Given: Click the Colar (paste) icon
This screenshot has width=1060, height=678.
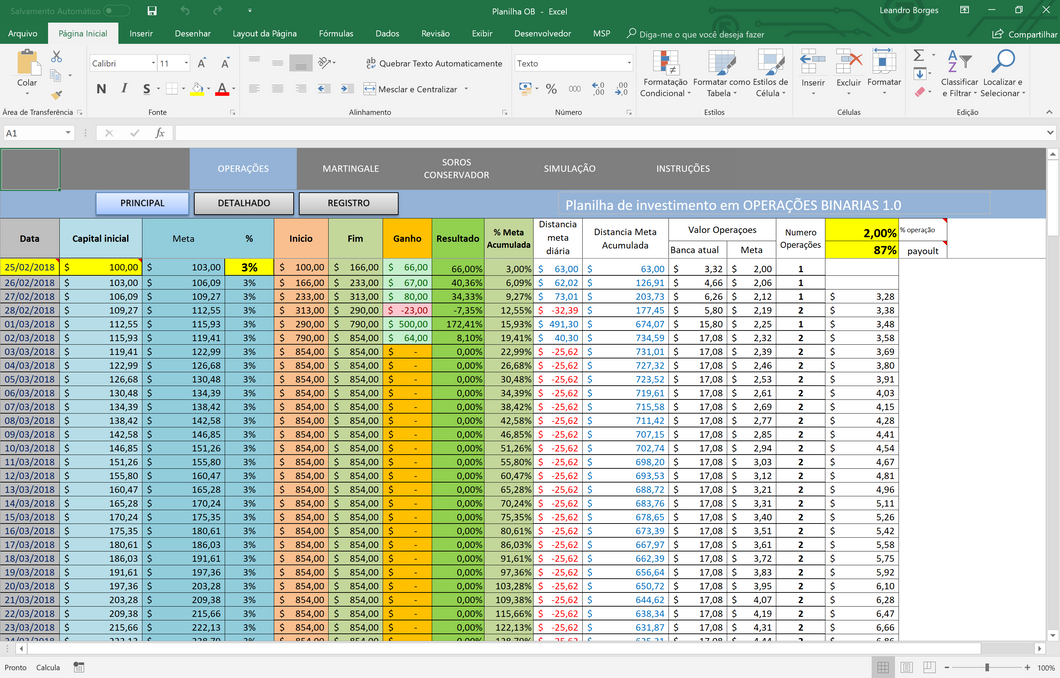Looking at the screenshot, I should (27, 65).
